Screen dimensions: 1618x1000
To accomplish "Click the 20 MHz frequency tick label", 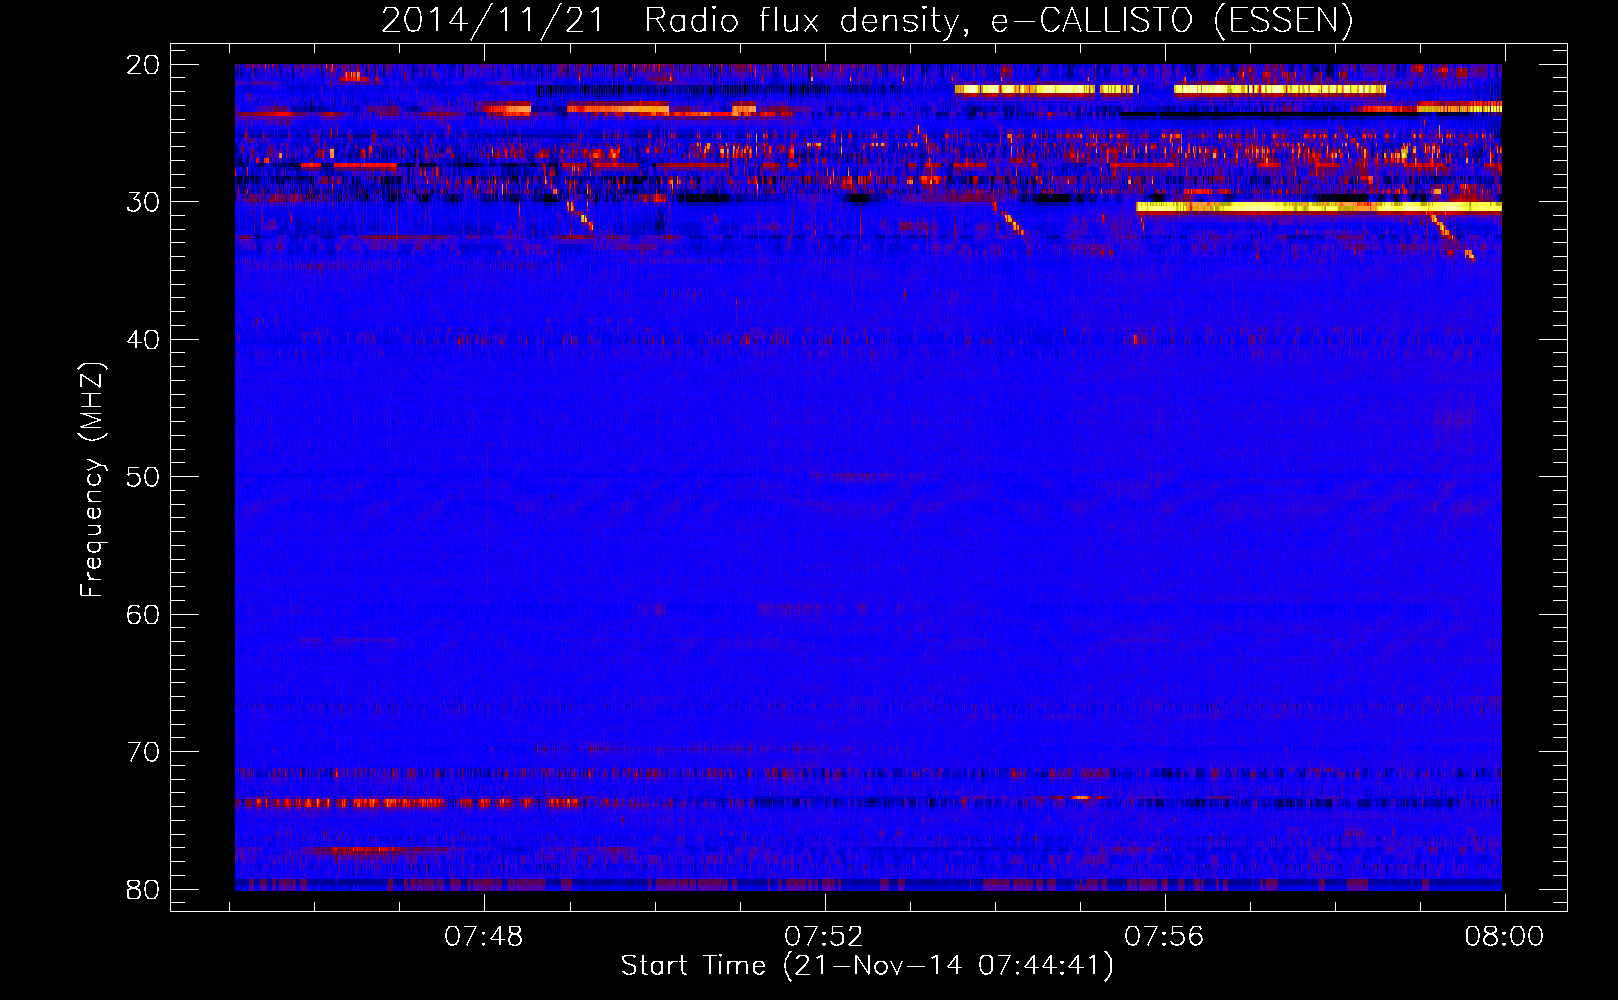I will coord(143,65).
